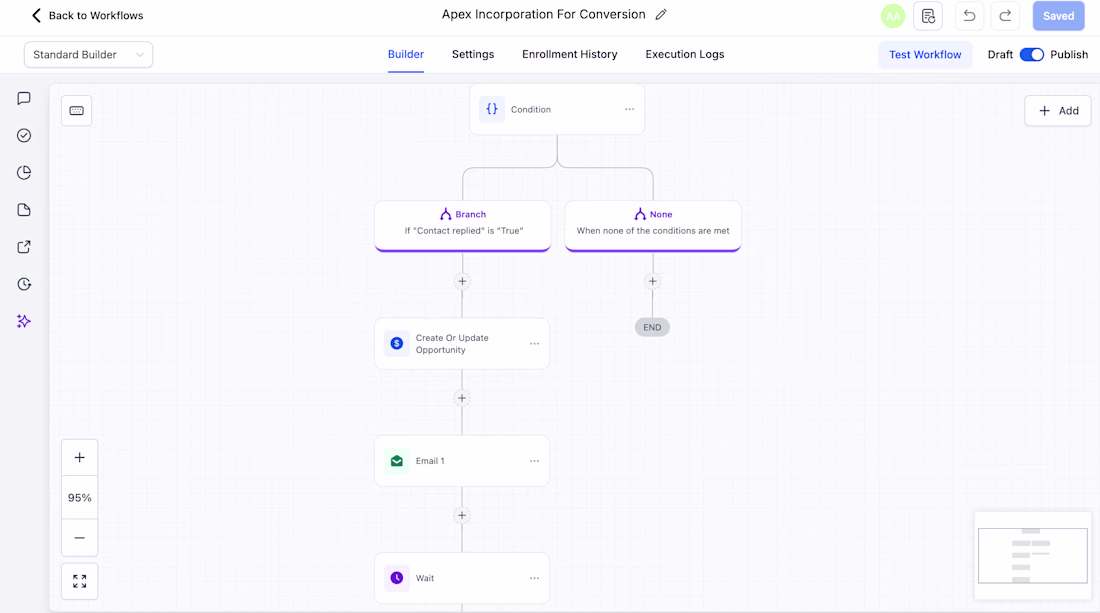
Task: Fit workflow to screen with expand icon
Action: point(79,581)
